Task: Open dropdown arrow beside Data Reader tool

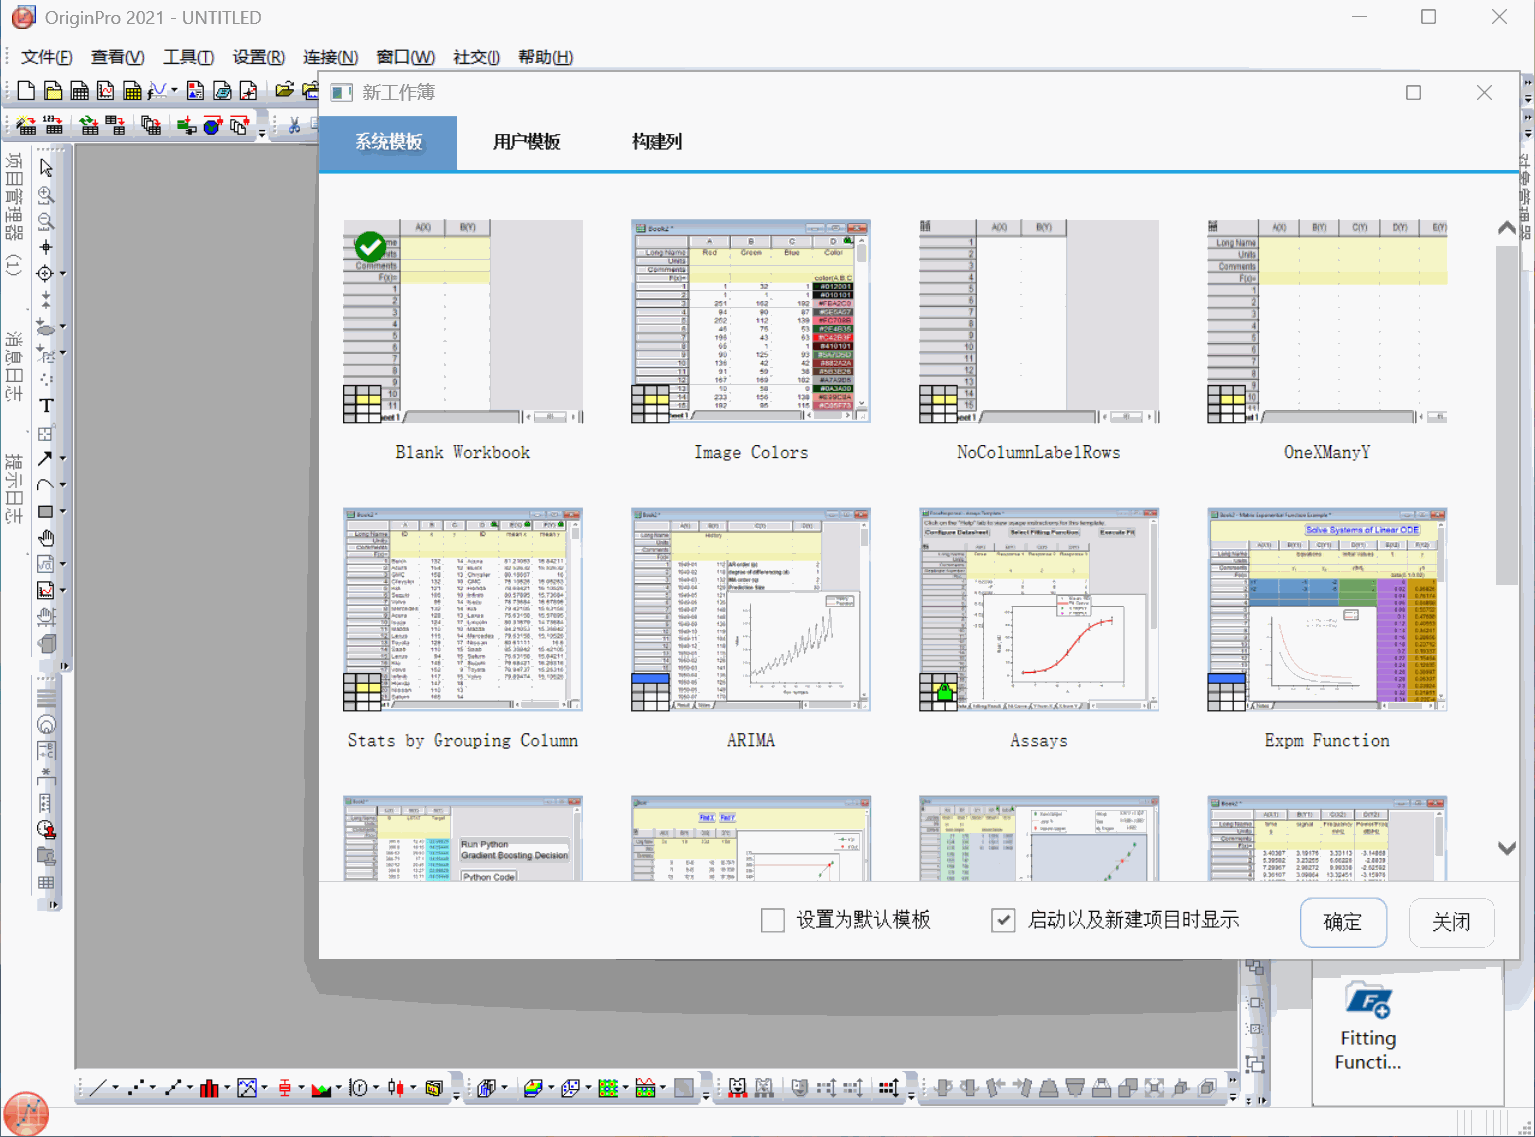Action: click(x=62, y=273)
